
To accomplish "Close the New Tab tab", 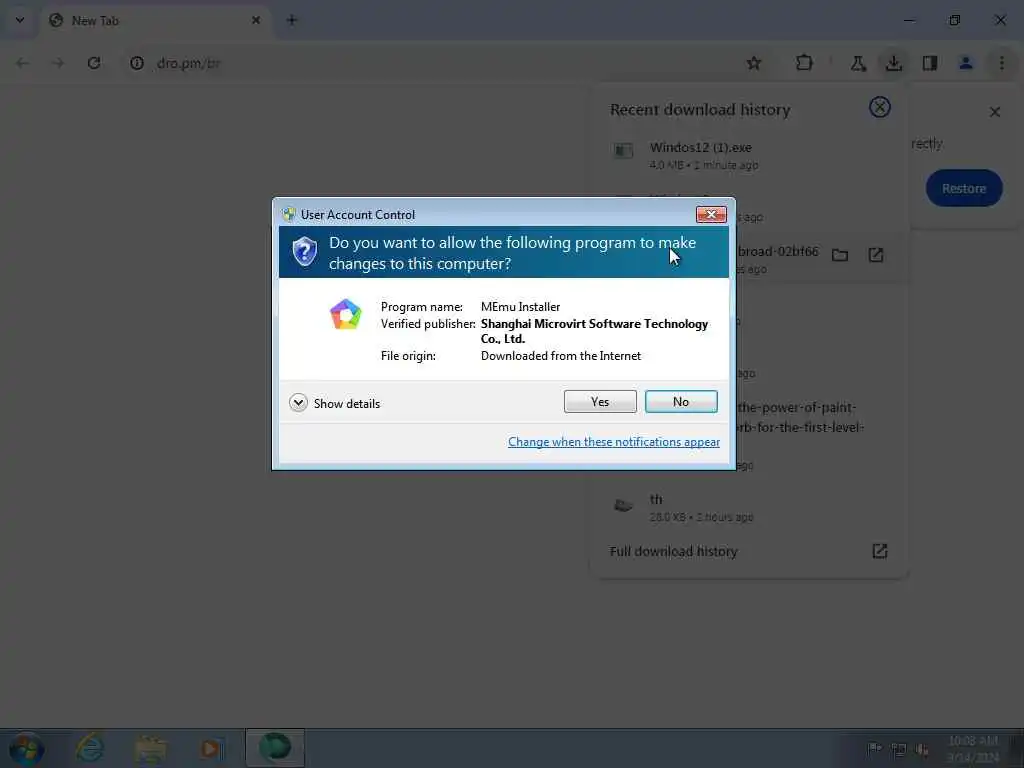I will pyautogui.click(x=256, y=20).
